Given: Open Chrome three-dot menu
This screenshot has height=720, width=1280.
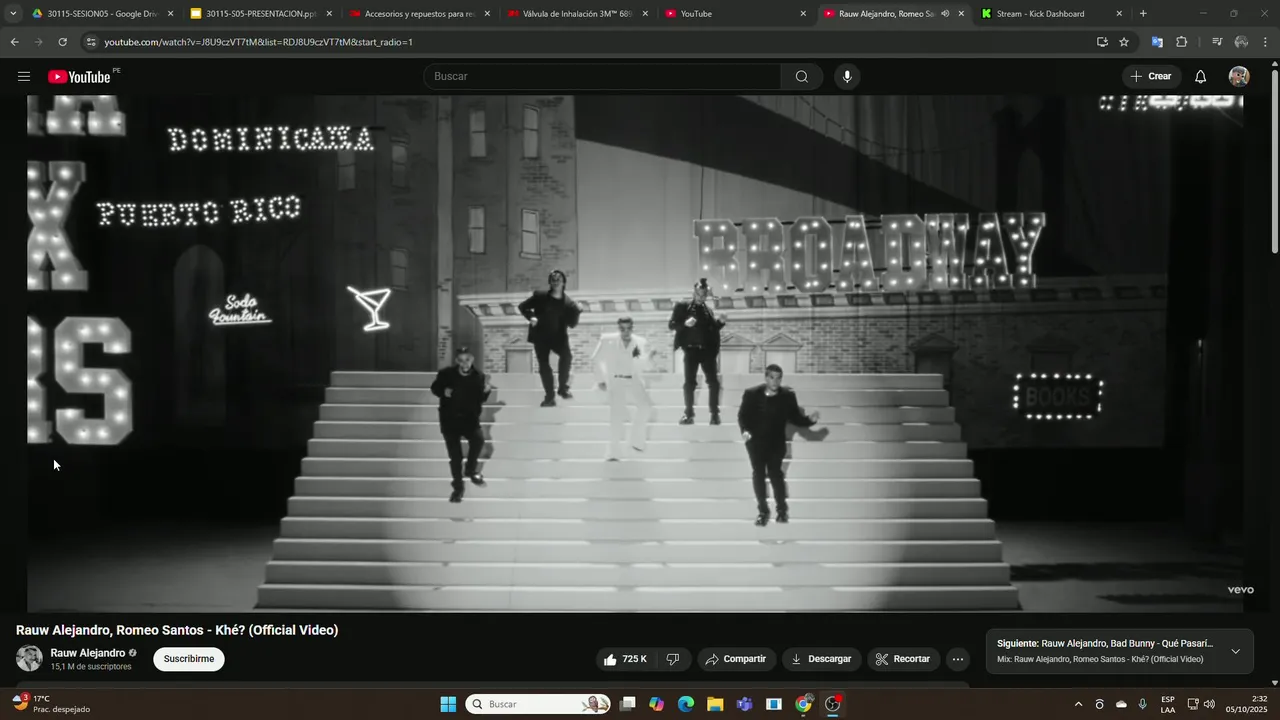Looking at the screenshot, I should (x=1266, y=42).
